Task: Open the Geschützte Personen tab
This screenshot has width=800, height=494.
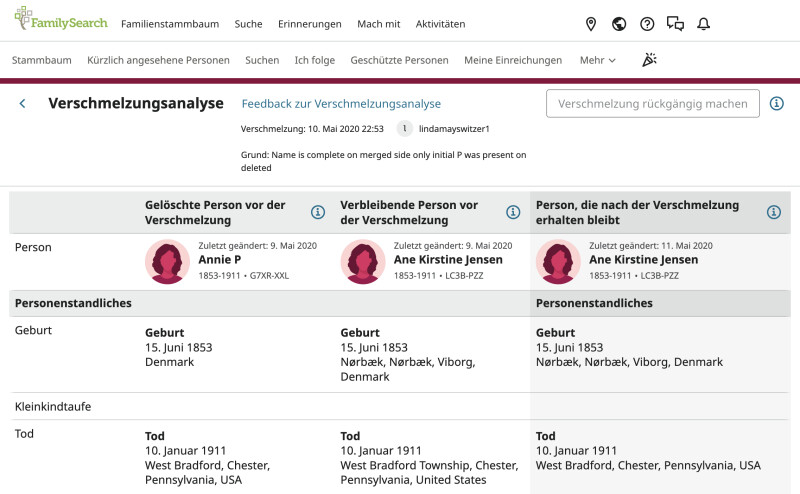Action: 399,60
